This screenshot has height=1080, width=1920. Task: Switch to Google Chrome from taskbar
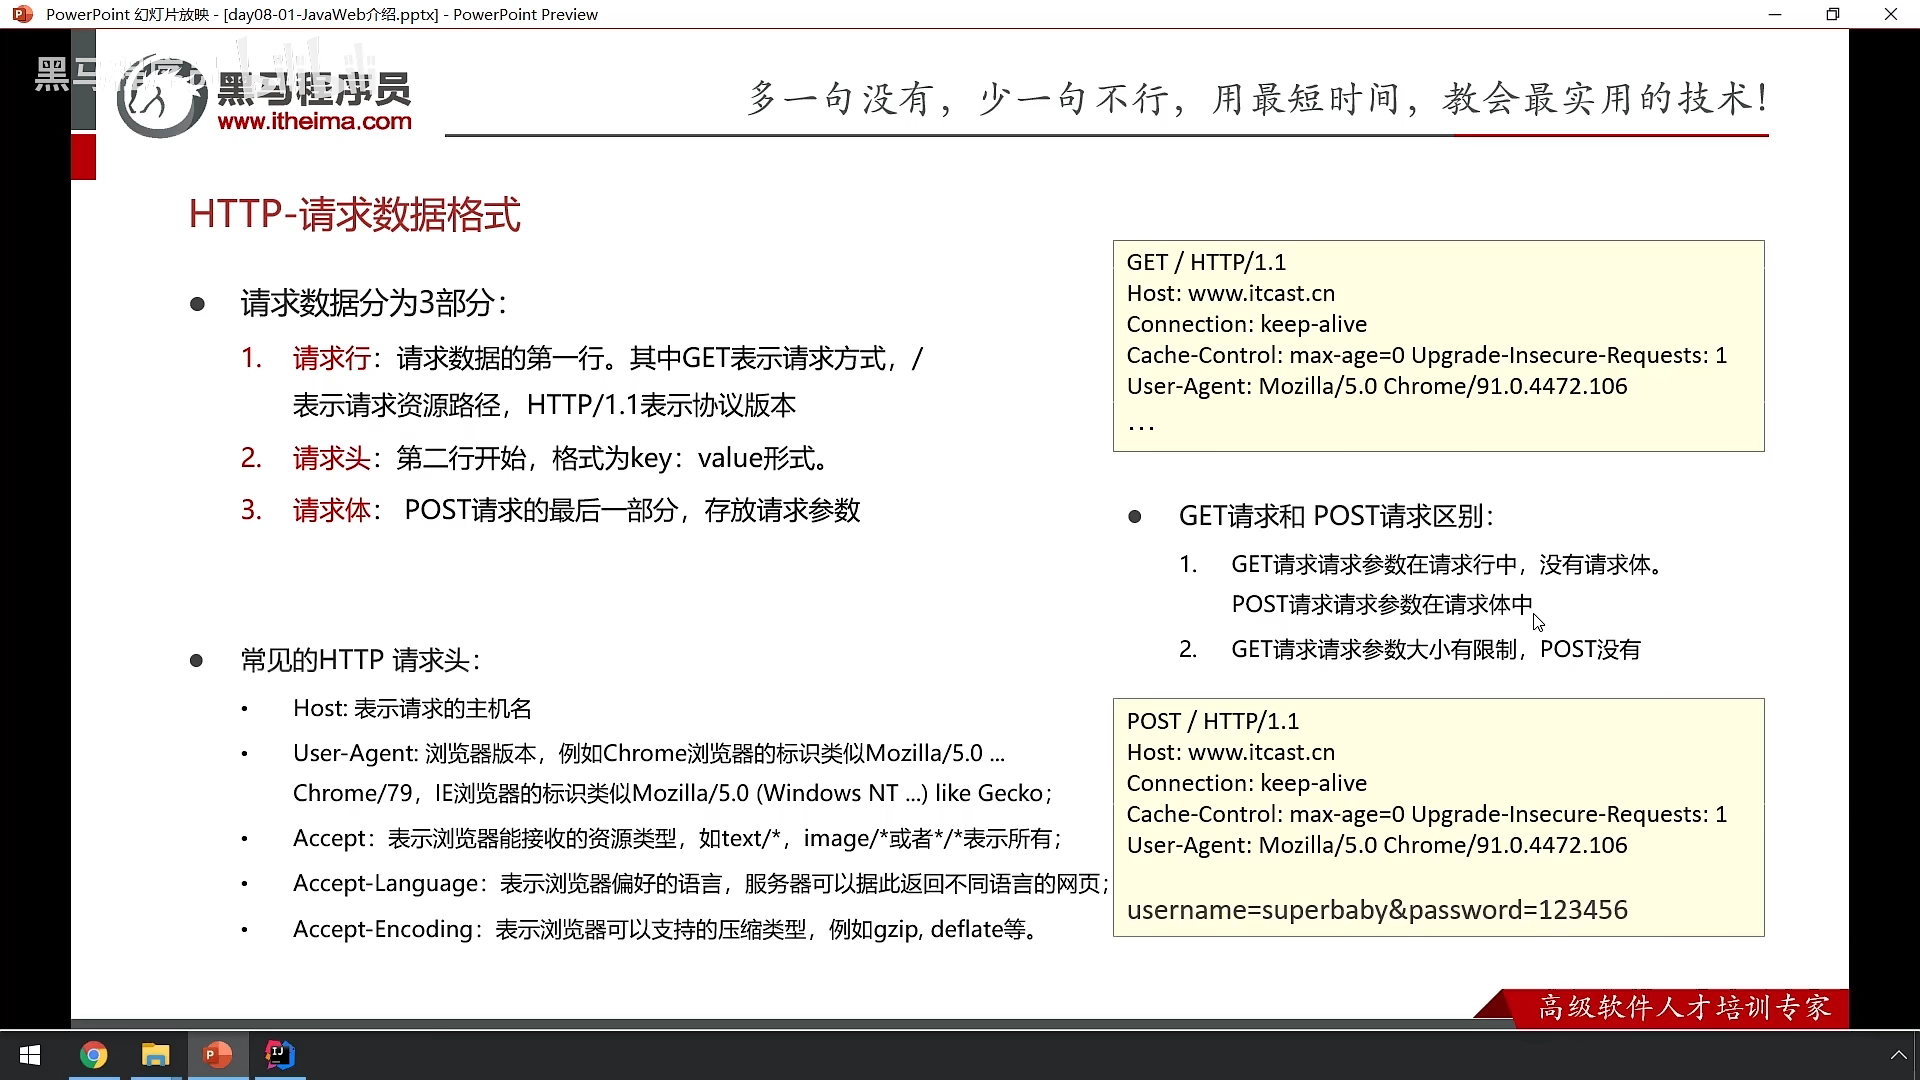point(94,1055)
